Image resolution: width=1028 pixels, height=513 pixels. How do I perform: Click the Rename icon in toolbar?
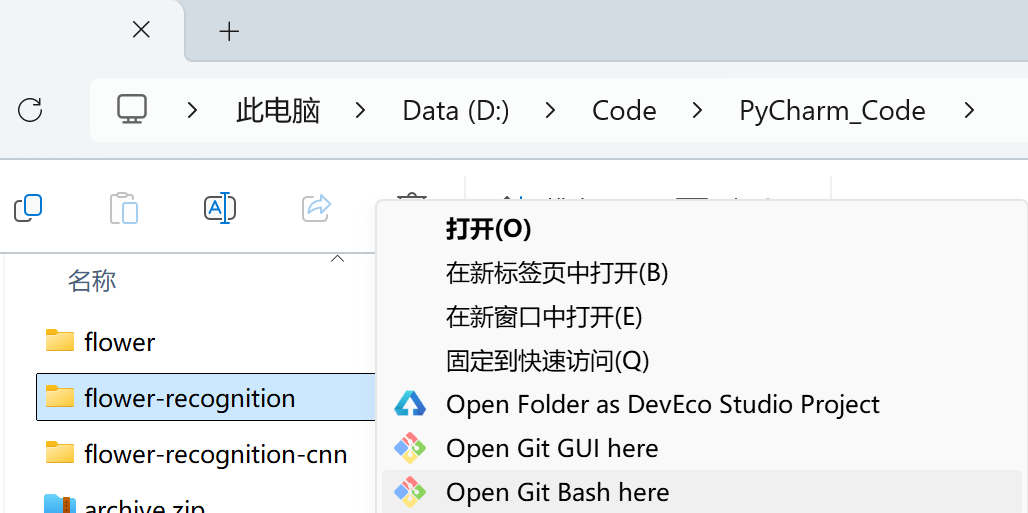220,208
